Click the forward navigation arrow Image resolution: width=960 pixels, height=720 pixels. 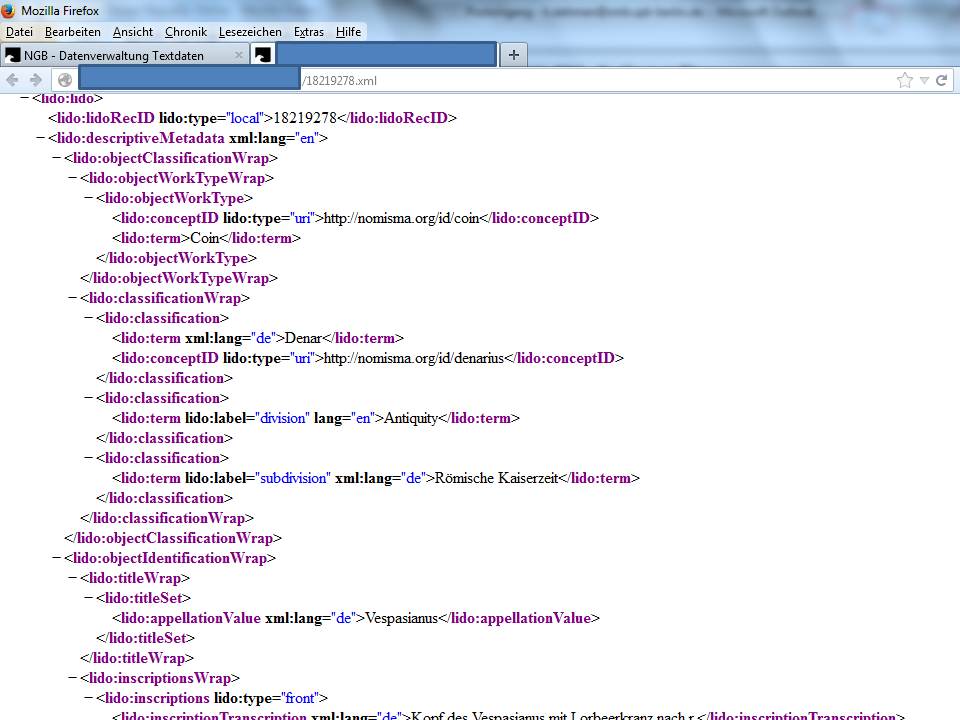coord(36,80)
